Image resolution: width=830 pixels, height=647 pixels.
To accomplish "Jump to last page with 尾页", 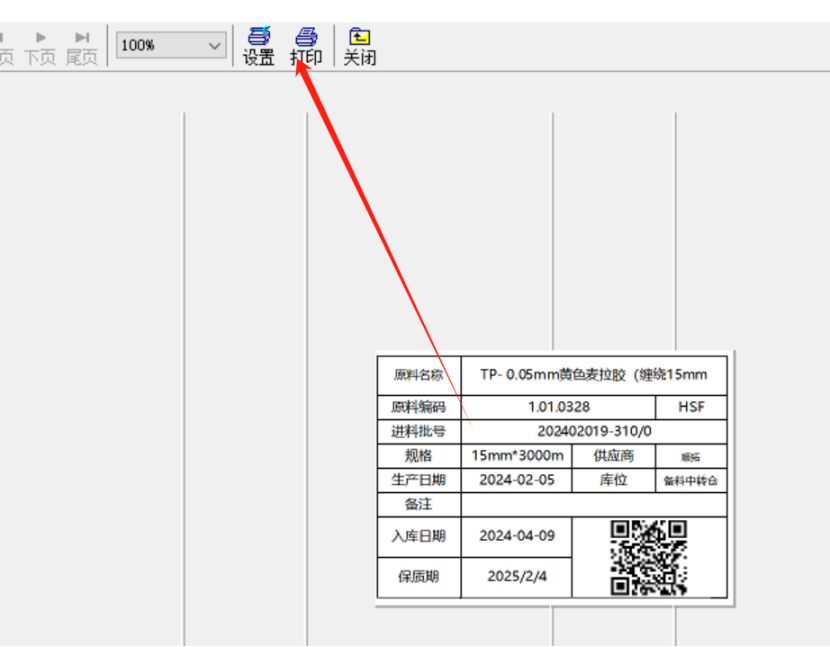I will pos(82,48).
